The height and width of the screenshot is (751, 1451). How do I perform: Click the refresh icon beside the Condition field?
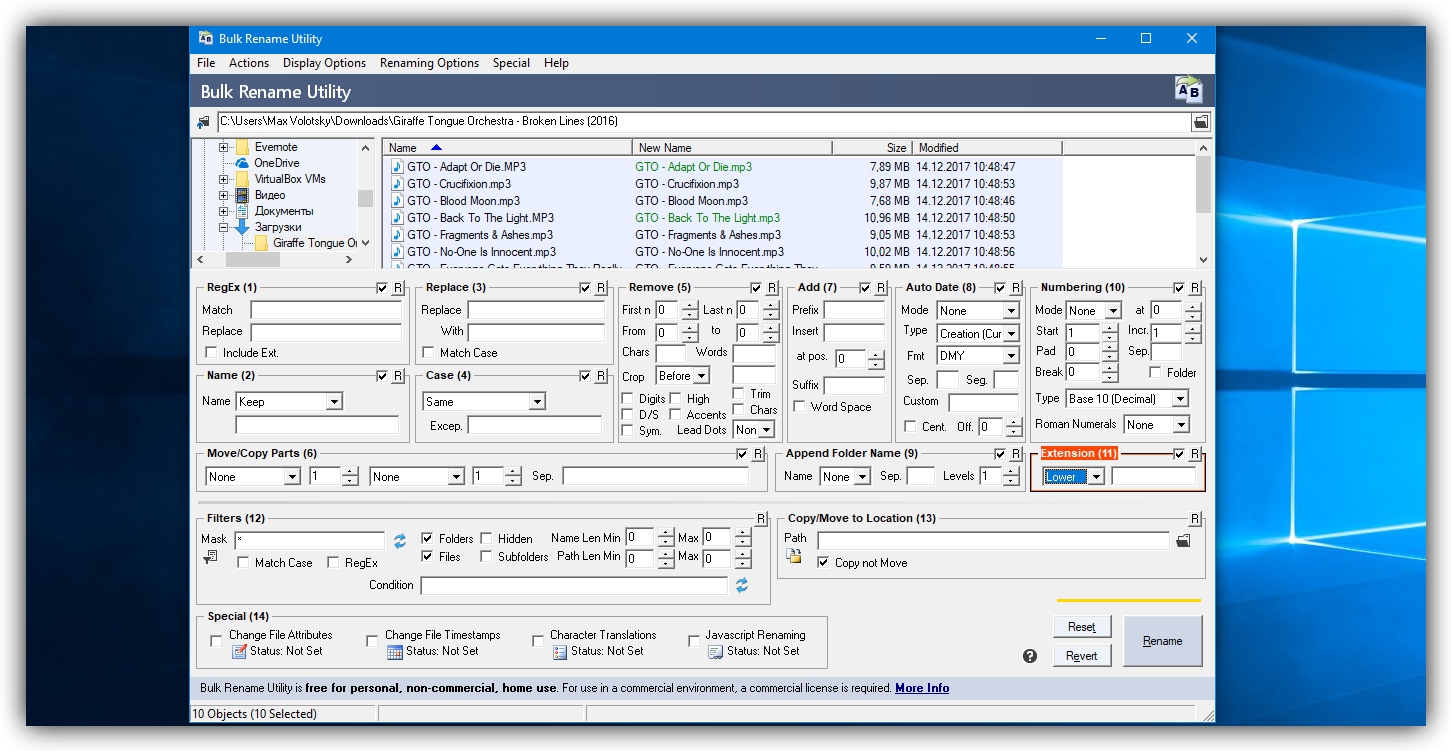(742, 586)
